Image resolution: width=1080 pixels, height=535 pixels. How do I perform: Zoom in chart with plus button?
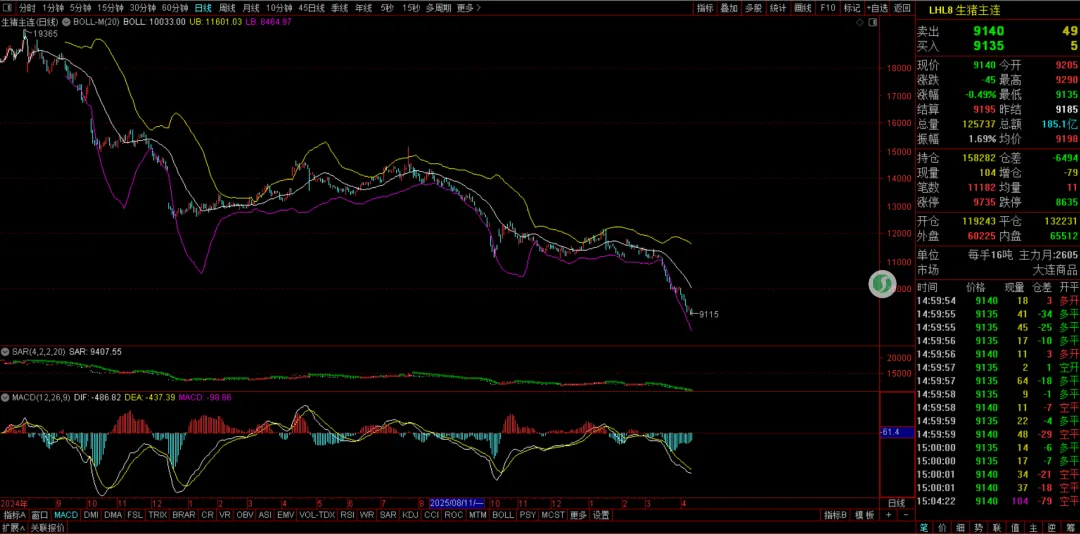tap(889, 515)
